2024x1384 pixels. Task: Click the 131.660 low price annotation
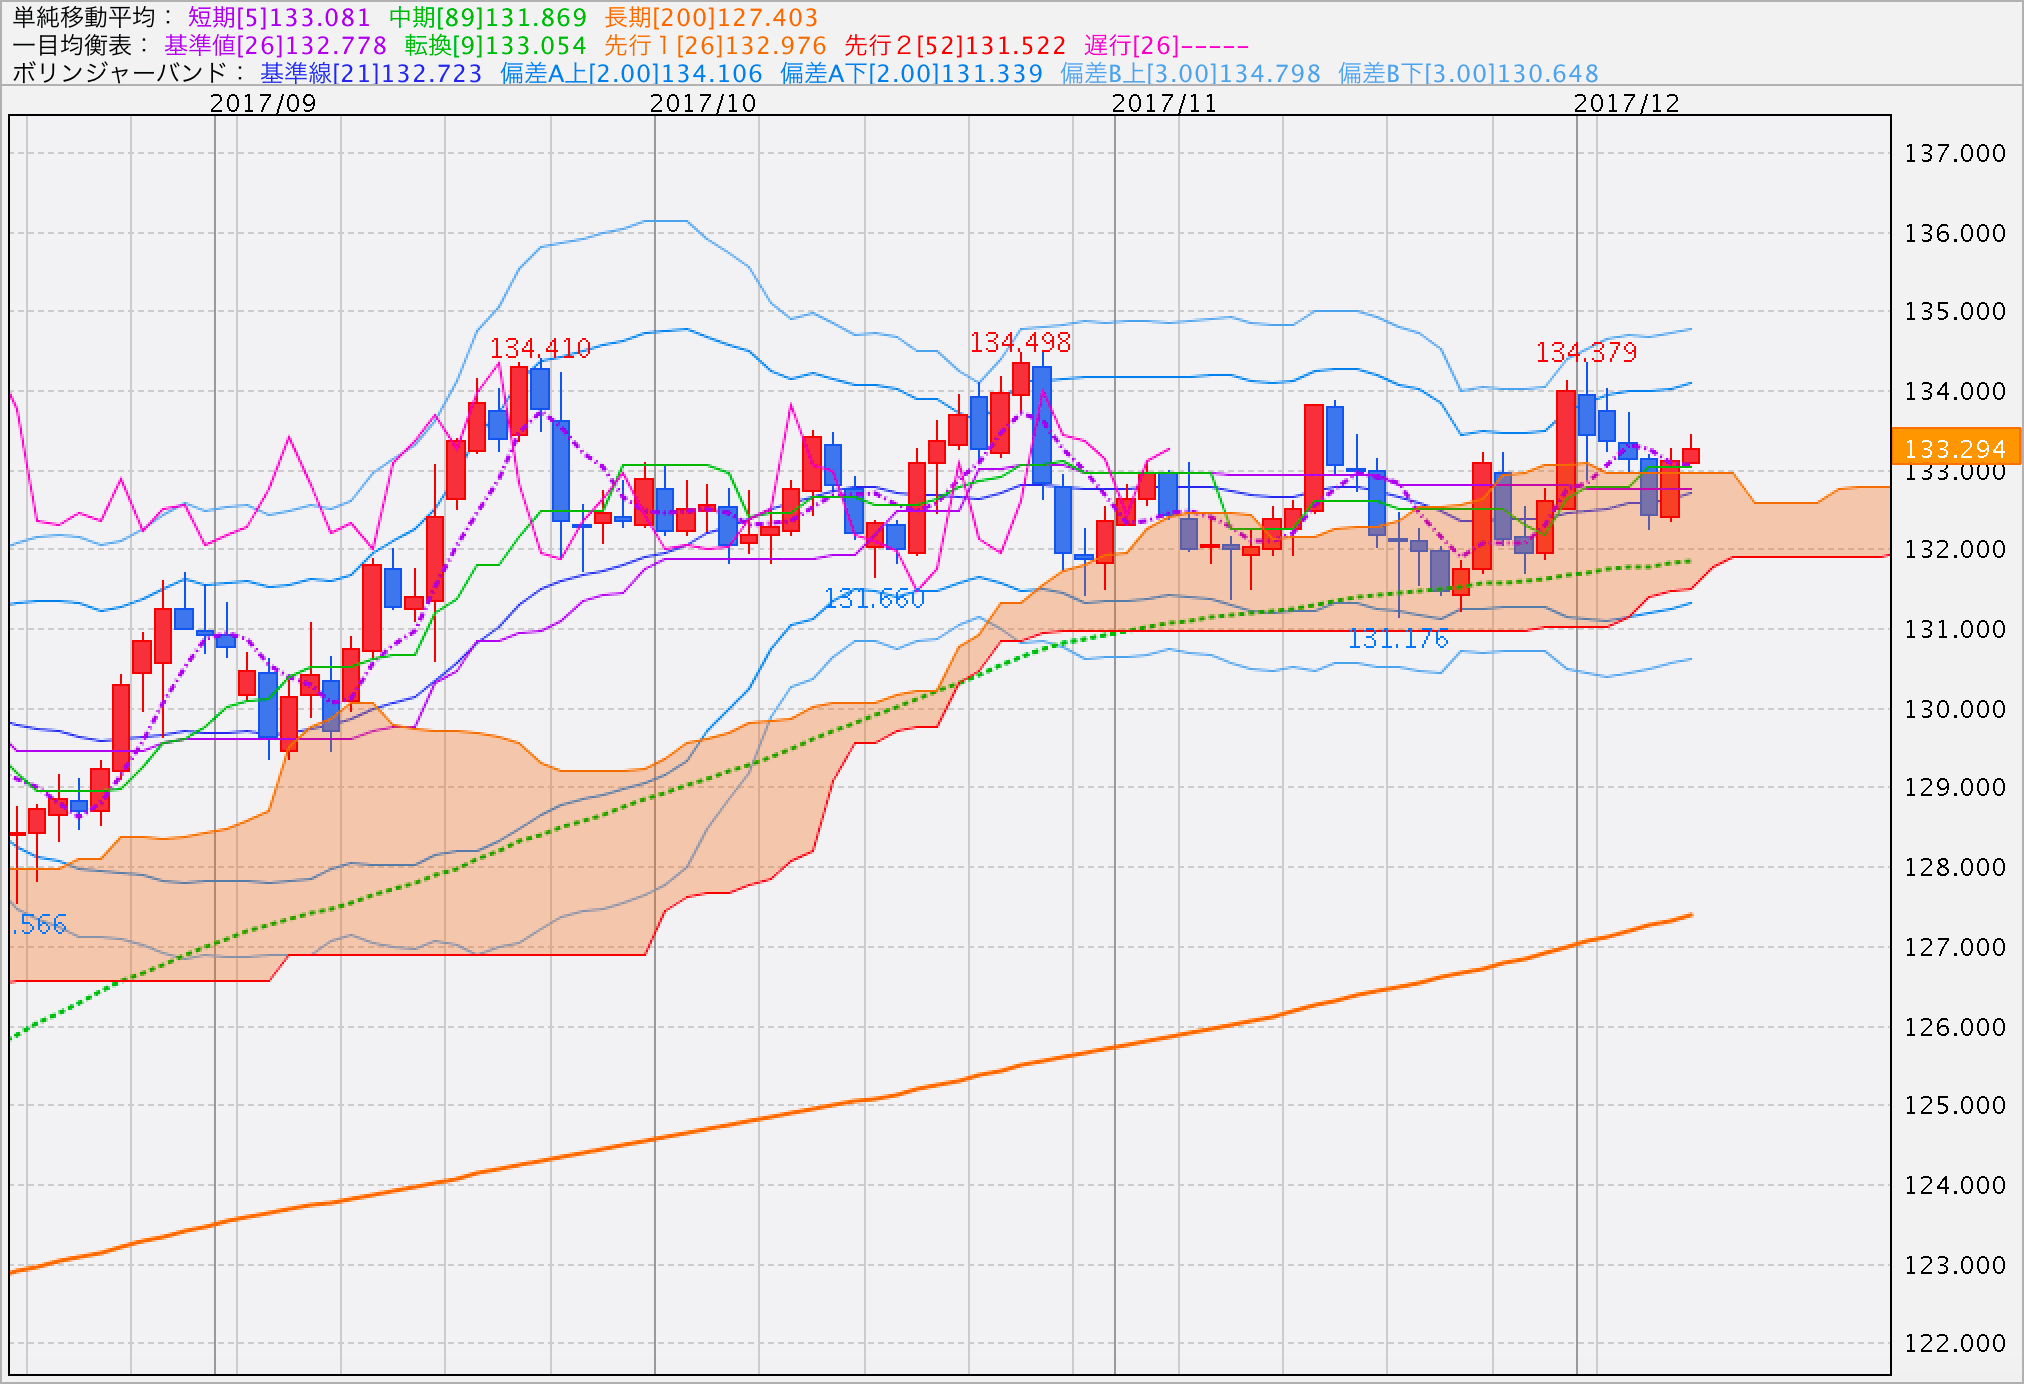pyautogui.click(x=874, y=598)
